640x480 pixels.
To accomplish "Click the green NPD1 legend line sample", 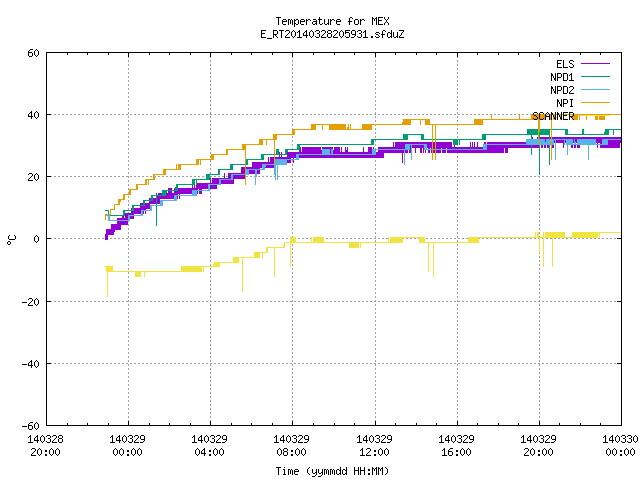I will tap(595, 76).
